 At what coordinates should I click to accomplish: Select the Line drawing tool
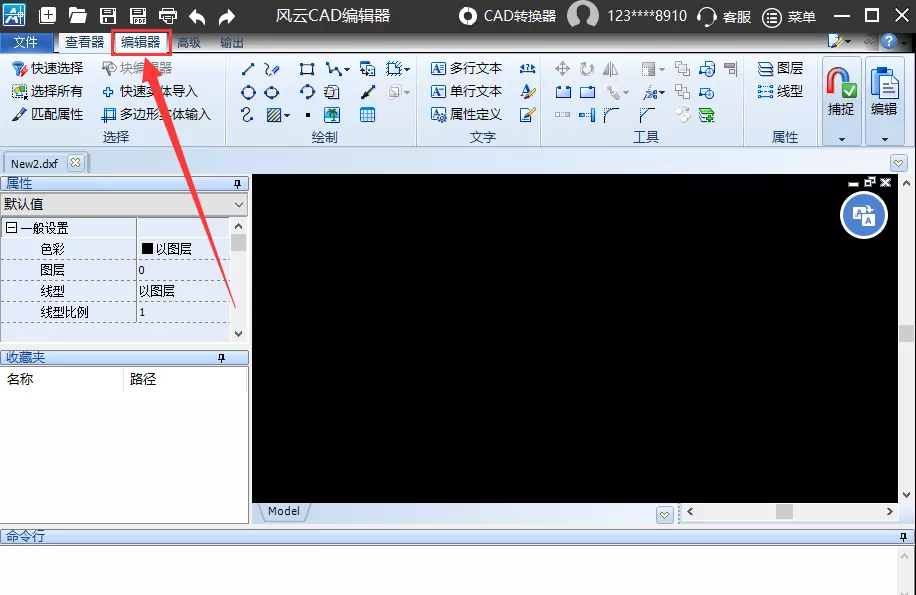(x=248, y=69)
